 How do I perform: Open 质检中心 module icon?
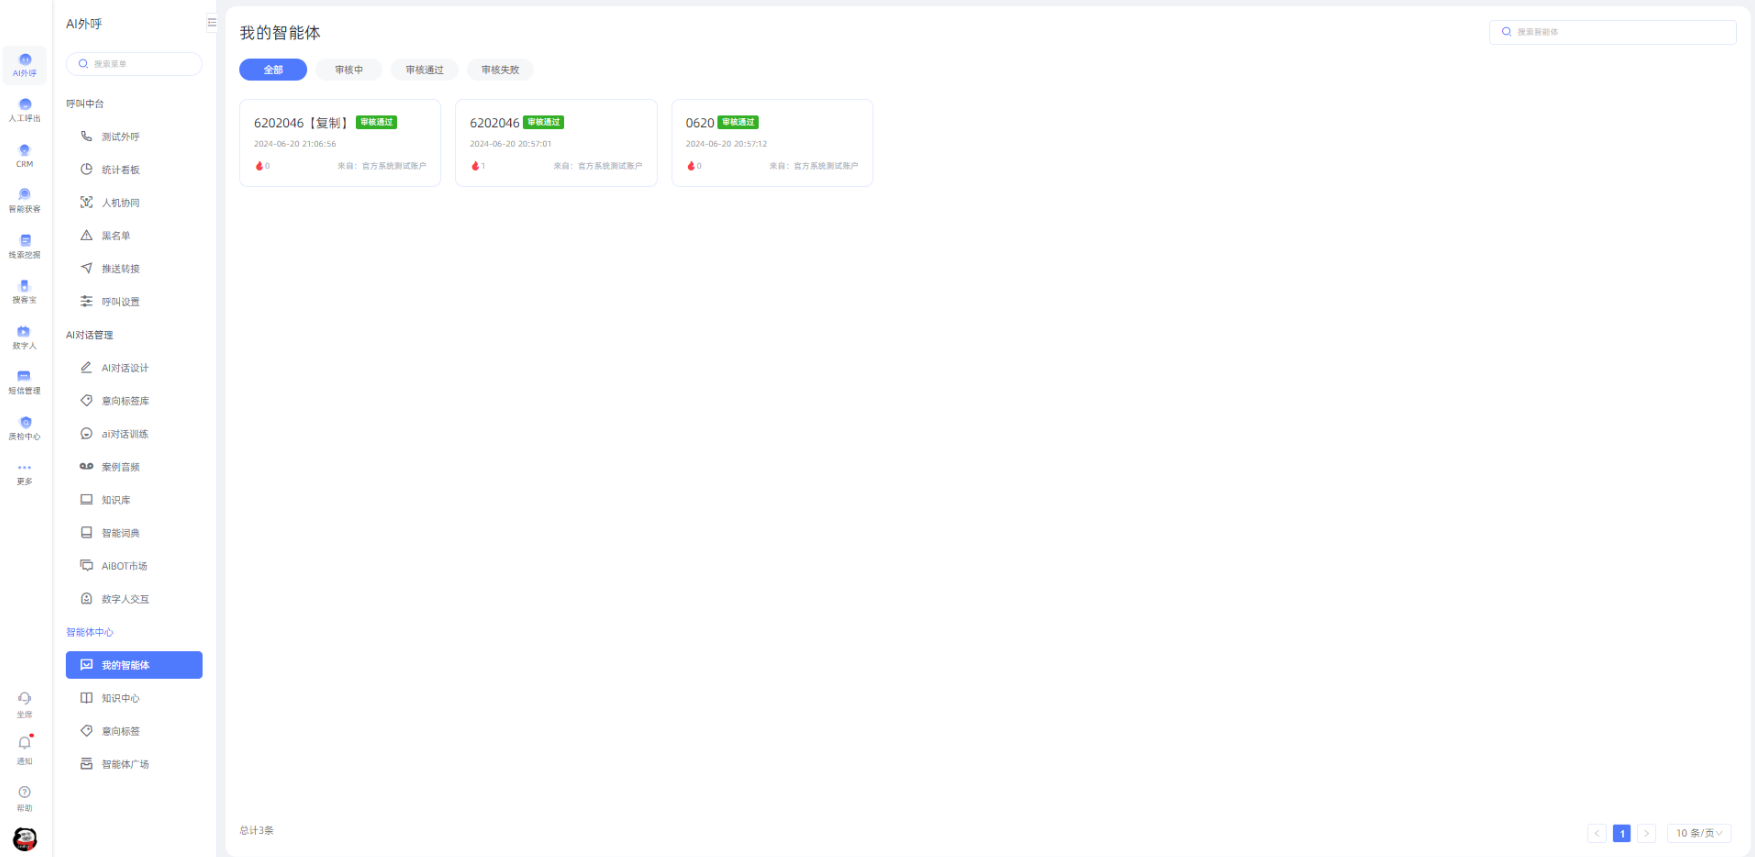pos(24,427)
